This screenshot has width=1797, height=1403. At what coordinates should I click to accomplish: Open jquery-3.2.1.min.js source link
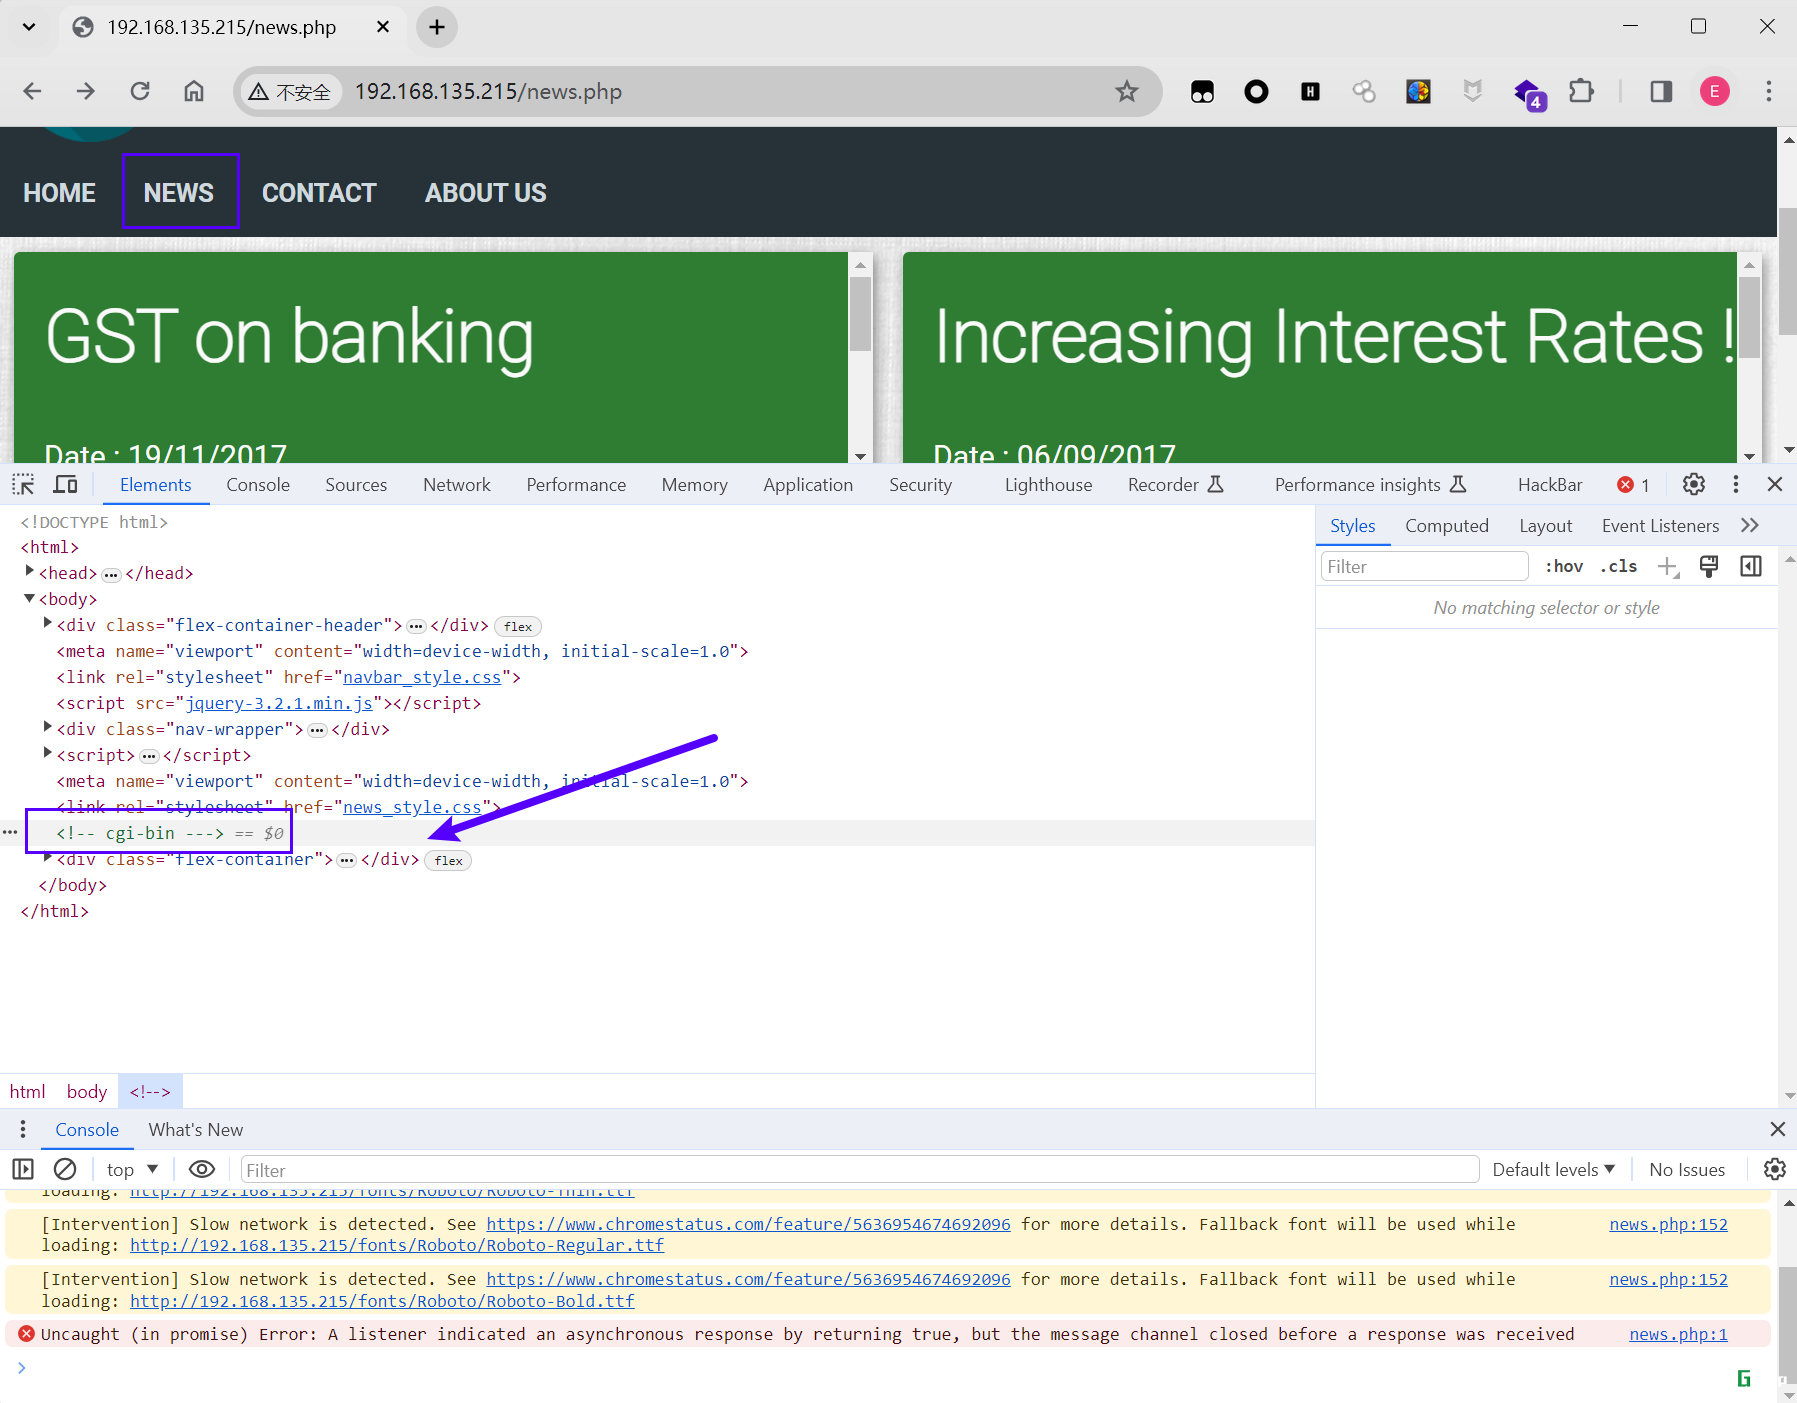point(279,703)
